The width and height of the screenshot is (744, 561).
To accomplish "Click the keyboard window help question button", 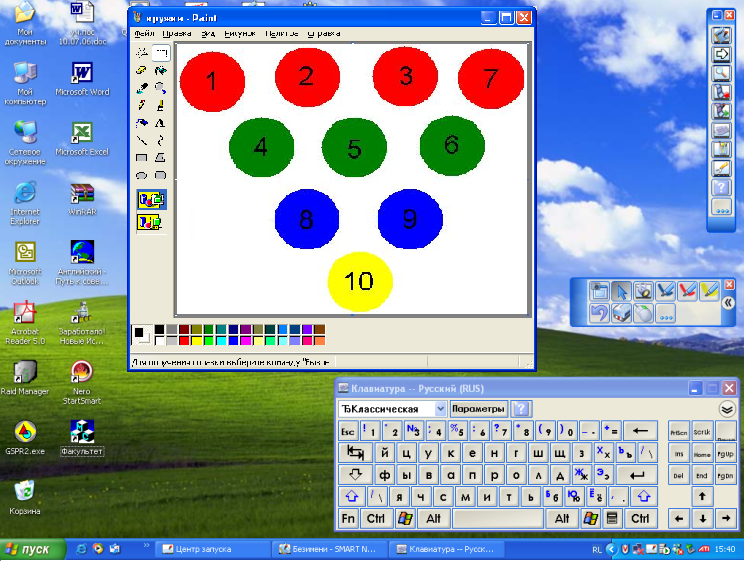I will (x=521, y=409).
